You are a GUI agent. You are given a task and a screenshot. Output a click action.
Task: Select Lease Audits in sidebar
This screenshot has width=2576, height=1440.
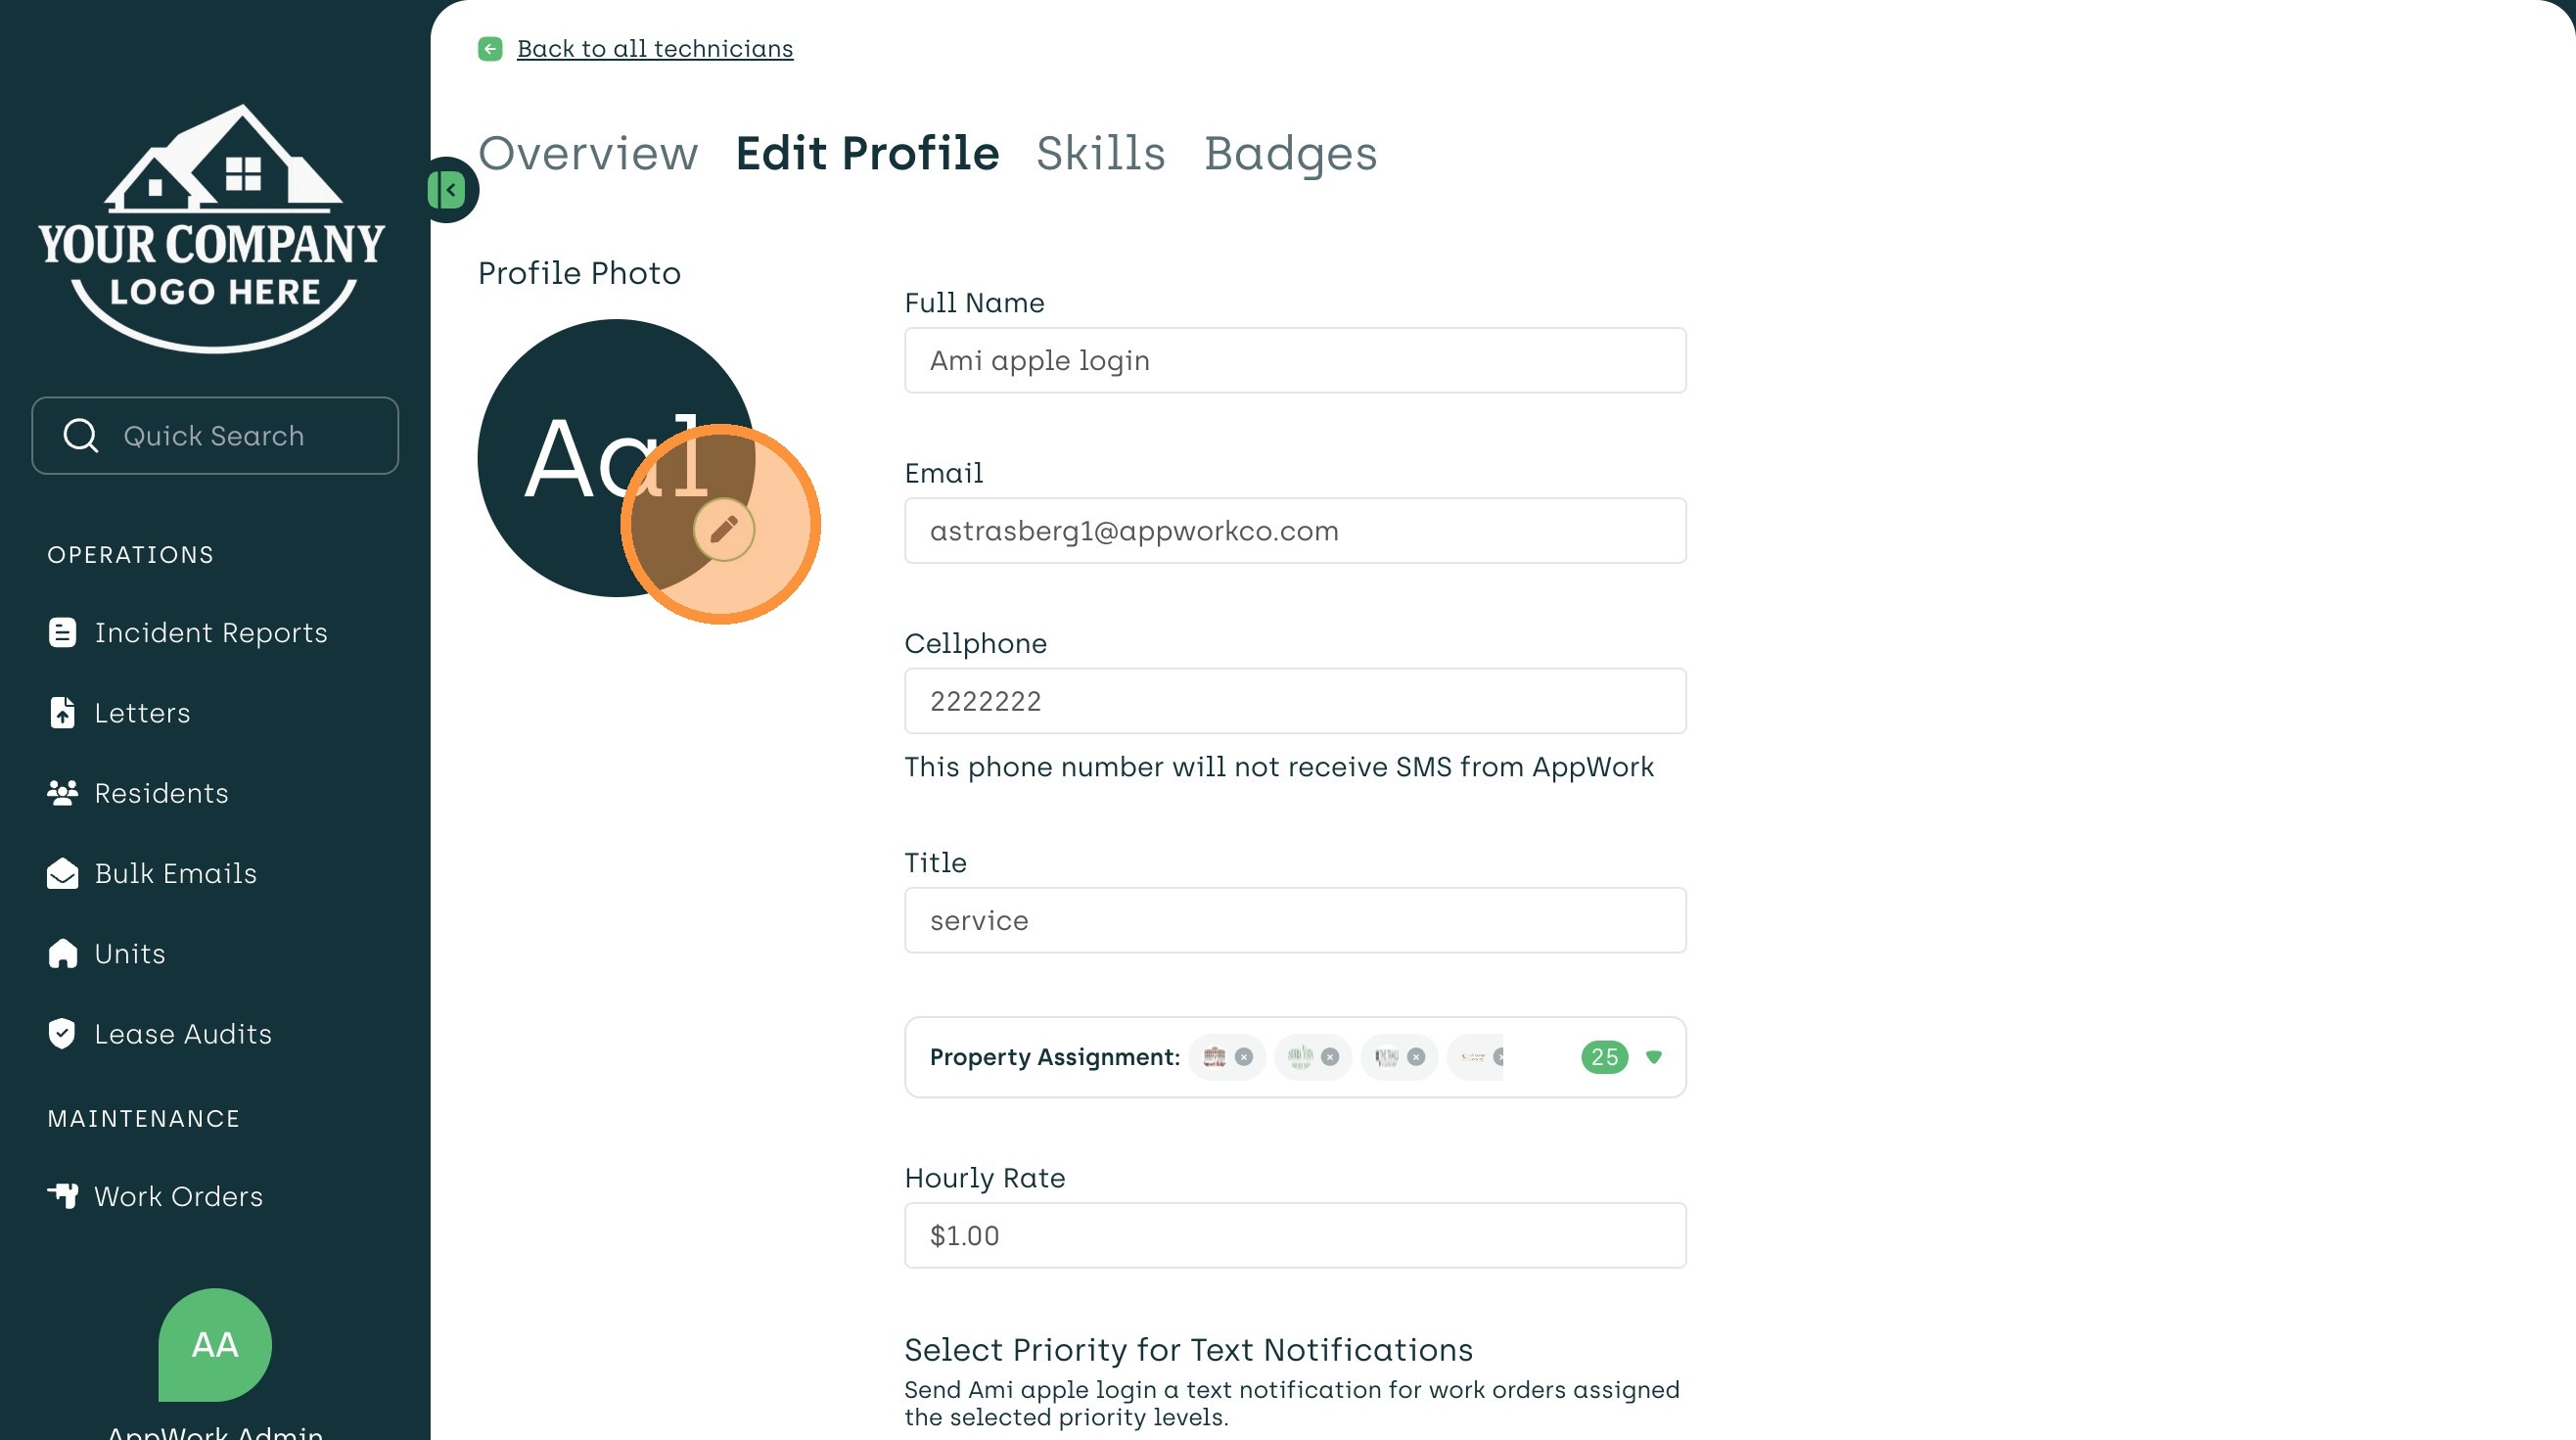pos(182,1034)
